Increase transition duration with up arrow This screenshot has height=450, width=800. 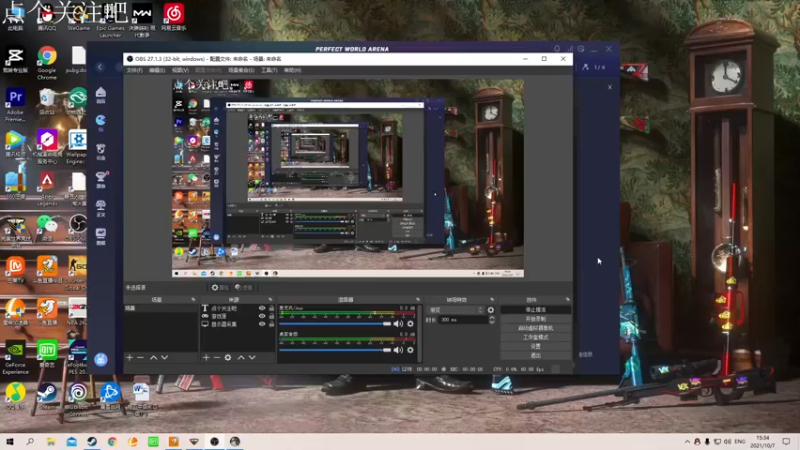pyautogui.click(x=492, y=318)
